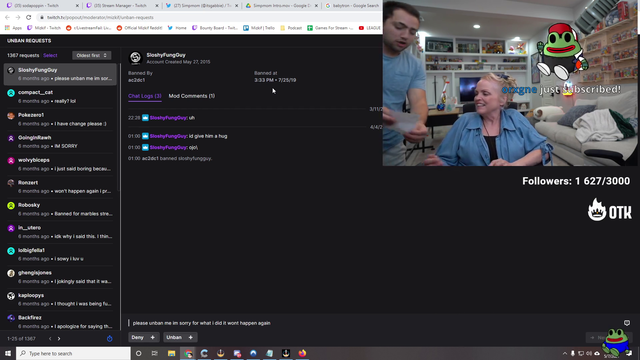This screenshot has width=640, height=360.
Task: Open wolvybiceps' unban request
Action: tap(60, 164)
